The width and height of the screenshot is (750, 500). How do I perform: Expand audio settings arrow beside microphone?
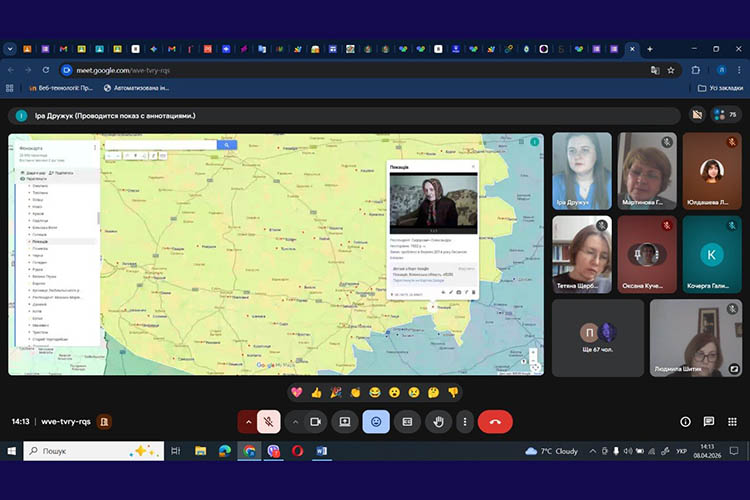click(x=247, y=422)
